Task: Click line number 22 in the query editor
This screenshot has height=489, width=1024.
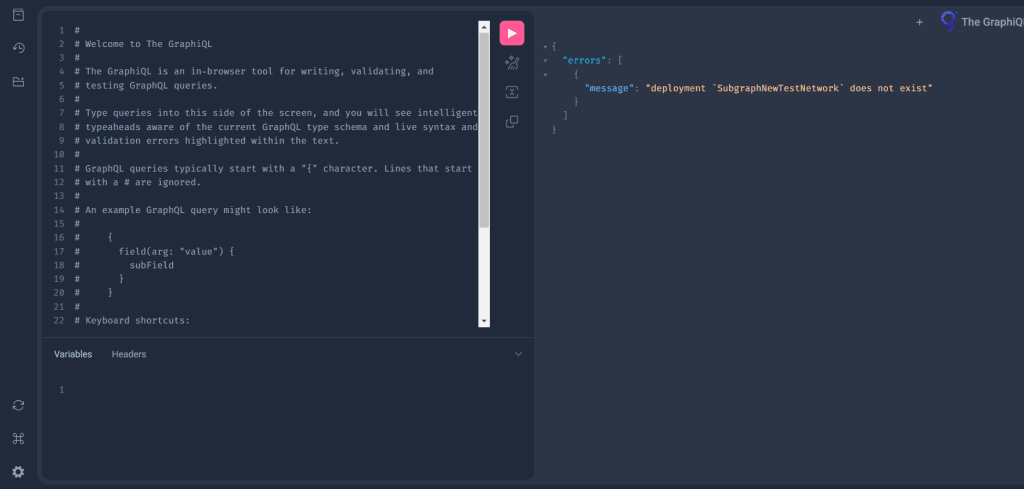Action: pos(59,321)
